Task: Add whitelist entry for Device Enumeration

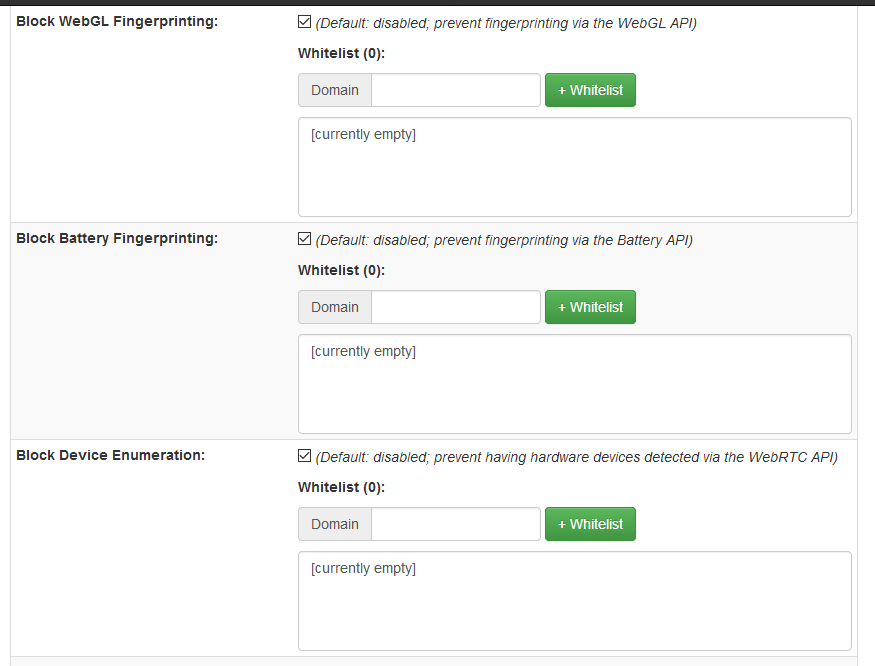Action: [x=590, y=524]
